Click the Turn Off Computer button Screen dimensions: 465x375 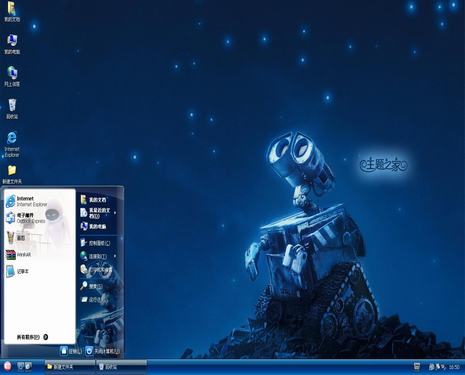103,351
